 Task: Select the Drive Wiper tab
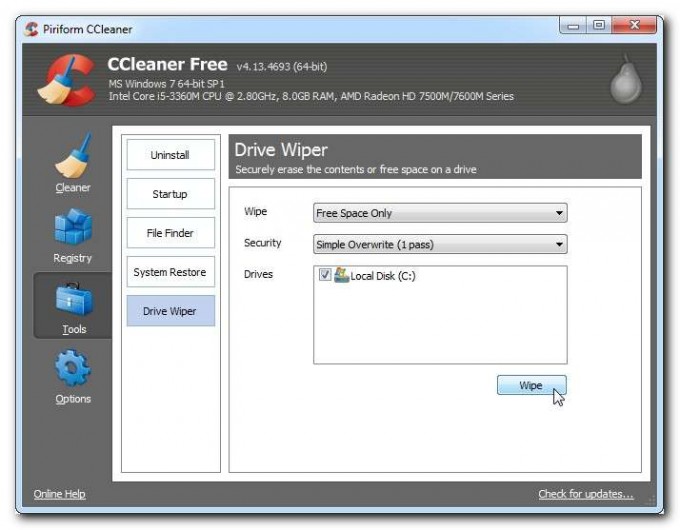coord(170,311)
